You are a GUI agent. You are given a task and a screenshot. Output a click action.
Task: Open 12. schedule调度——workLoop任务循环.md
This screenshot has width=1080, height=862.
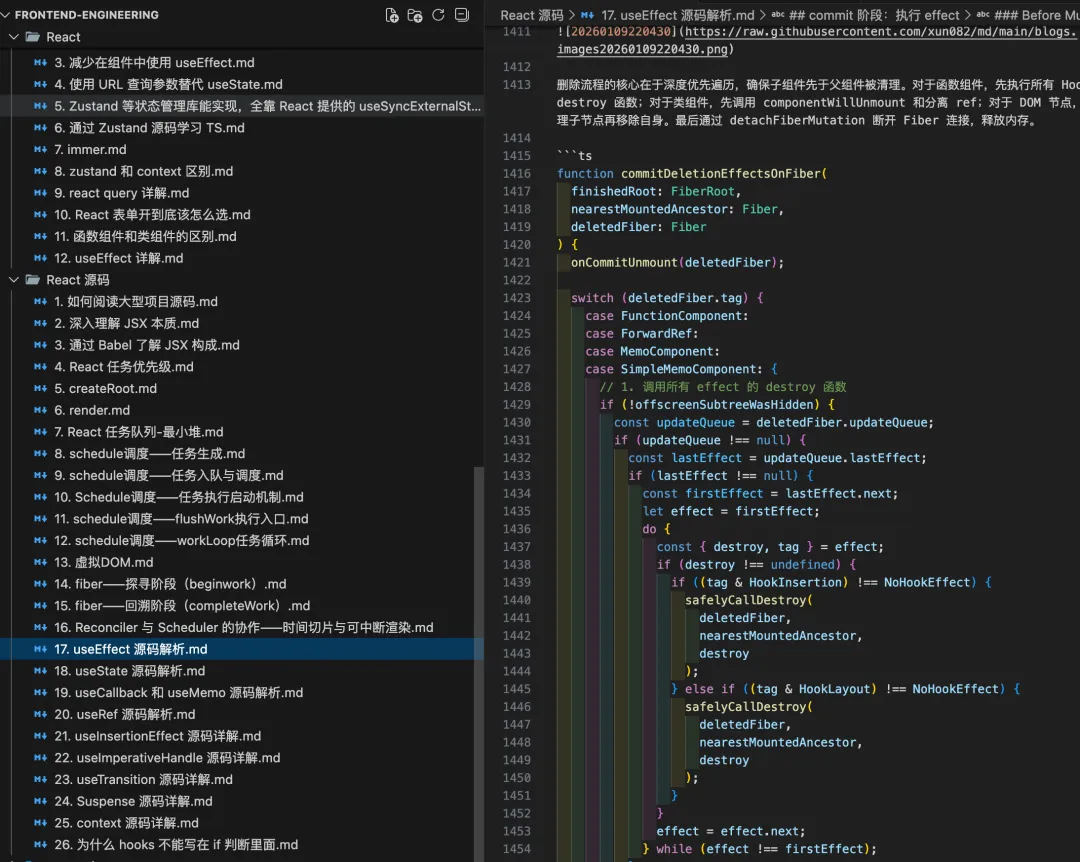tap(242, 540)
